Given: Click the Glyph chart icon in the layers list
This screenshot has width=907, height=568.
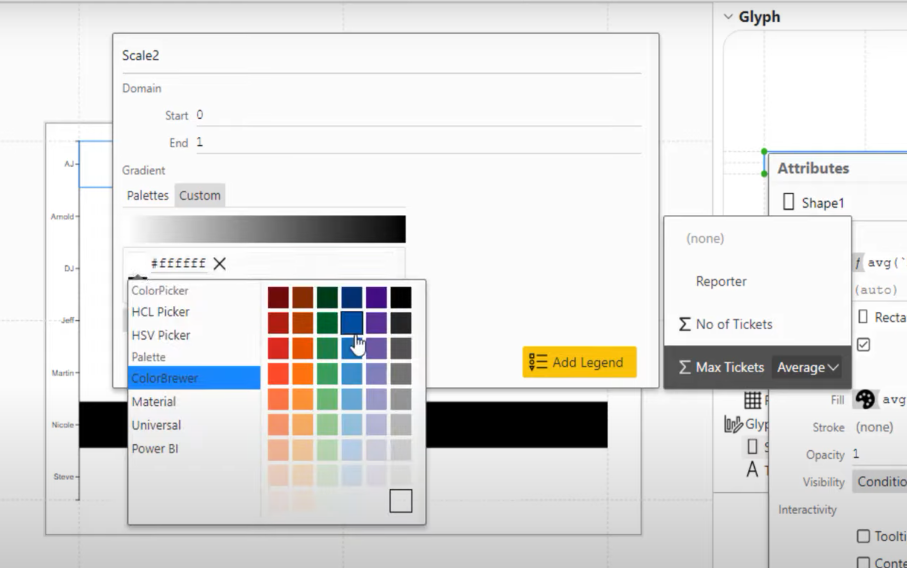Looking at the screenshot, I should click(733, 424).
